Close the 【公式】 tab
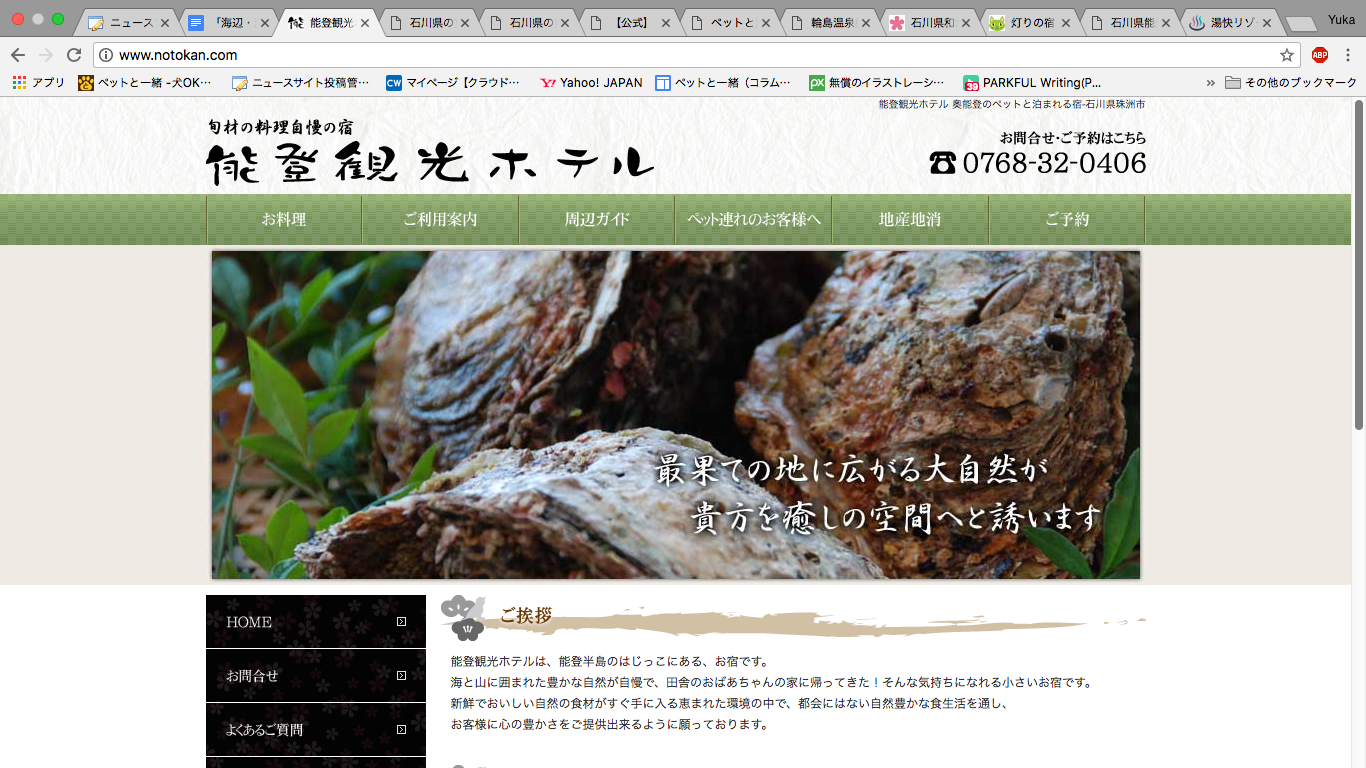1366x768 pixels. coord(665,22)
